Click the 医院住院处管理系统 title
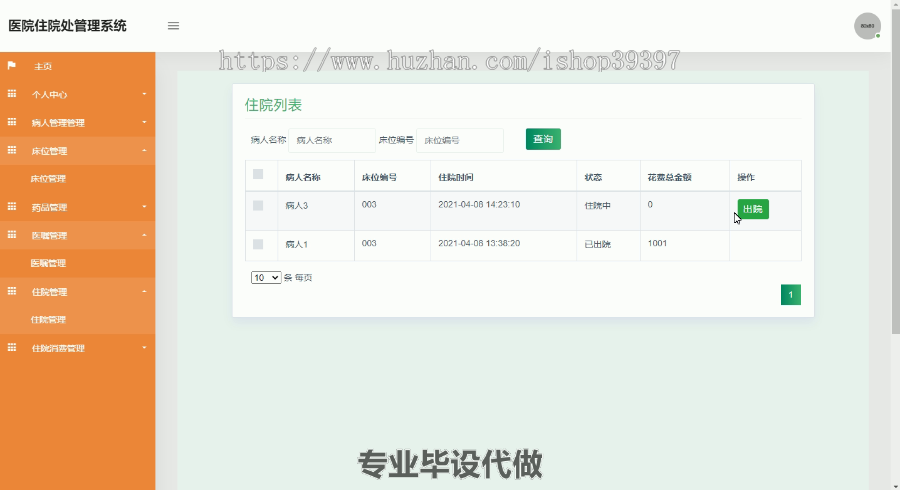Viewport: 900px width, 490px height. (67, 26)
